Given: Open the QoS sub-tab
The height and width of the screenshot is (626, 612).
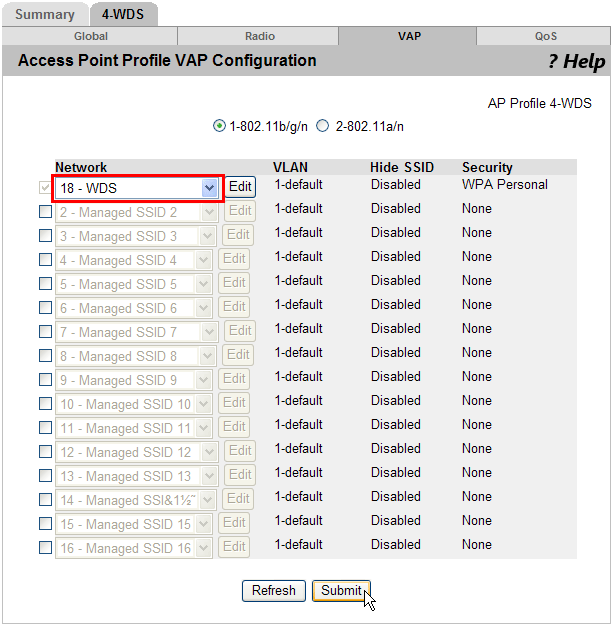Looking at the screenshot, I should pos(545,36).
